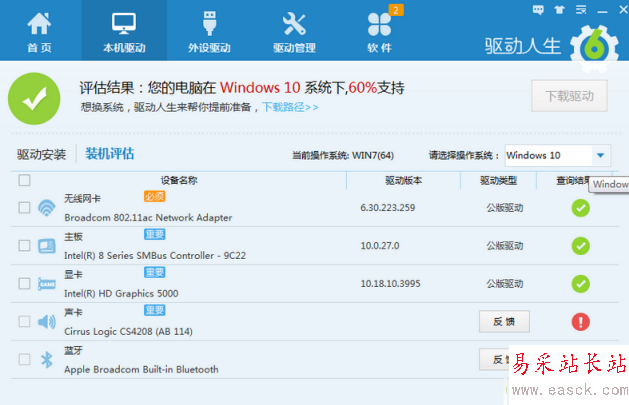Check the 显卡 Intel HD Graphics row
The height and width of the screenshot is (405, 629).
tap(24, 284)
